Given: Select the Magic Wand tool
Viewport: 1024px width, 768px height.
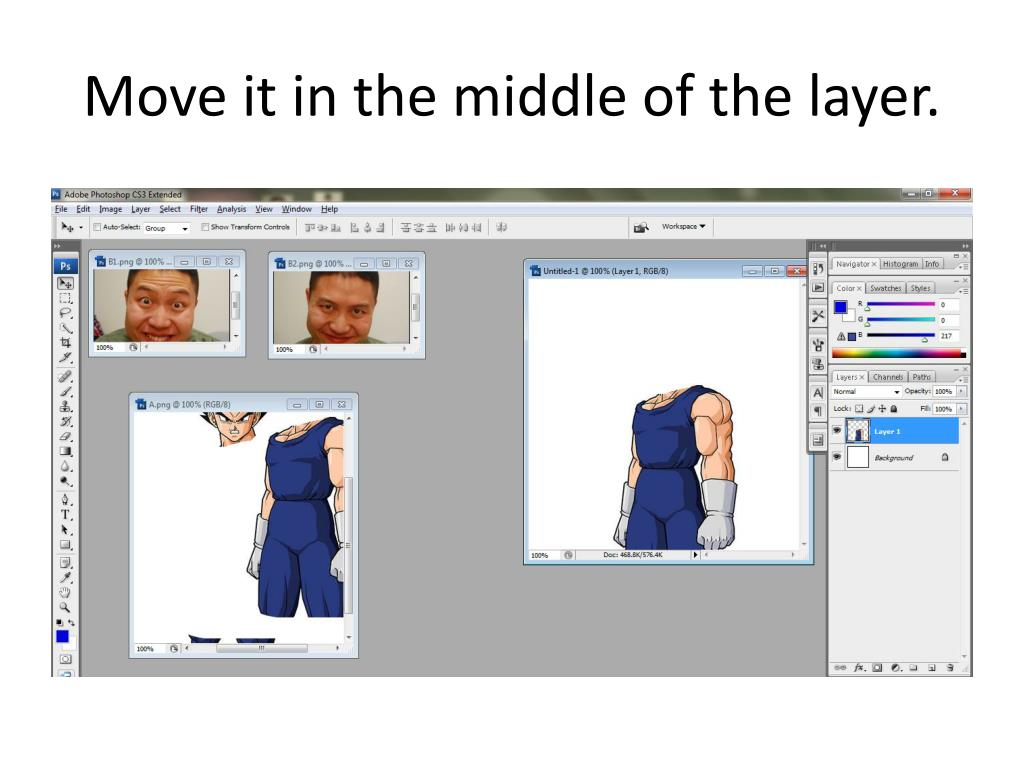Looking at the screenshot, I should pyautogui.click(x=65, y=327).
